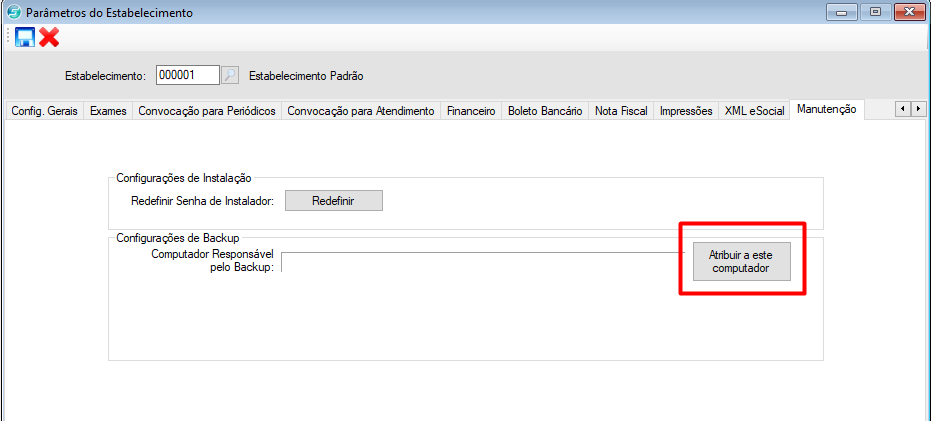Open the Financeiro tab
Image resolution: width=931 pixels, height=421 pixels.
[x=471, y=111]
